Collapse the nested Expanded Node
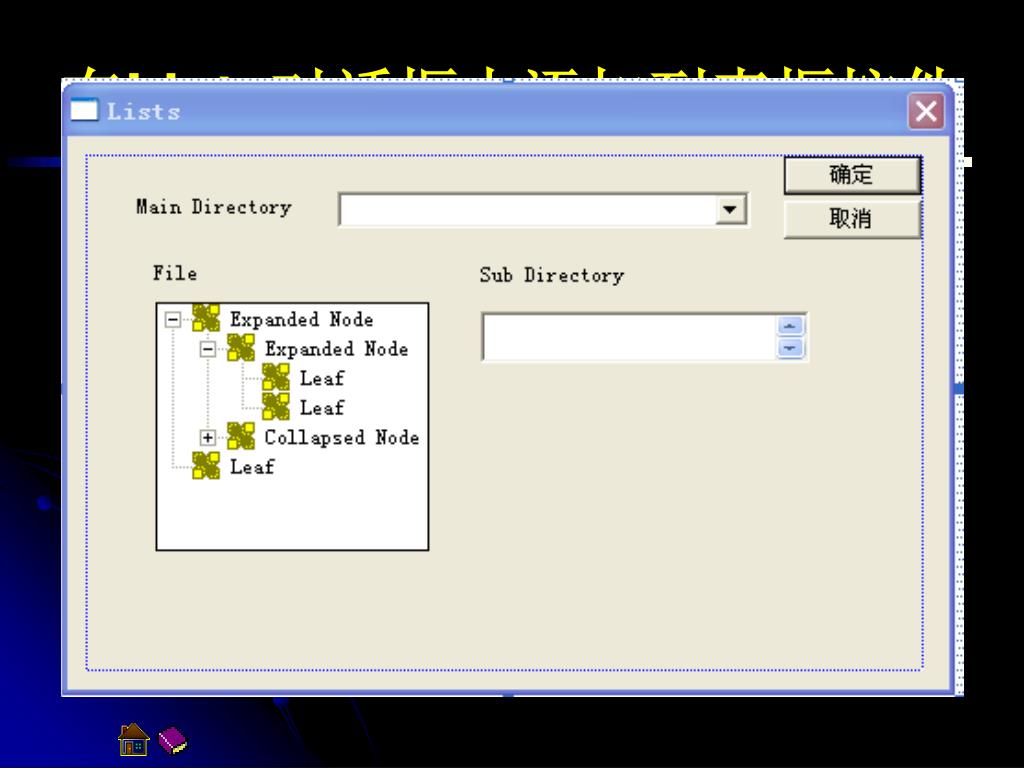Image resolution: width=1024 pixels, height=768 pixels. click(207, 349)
